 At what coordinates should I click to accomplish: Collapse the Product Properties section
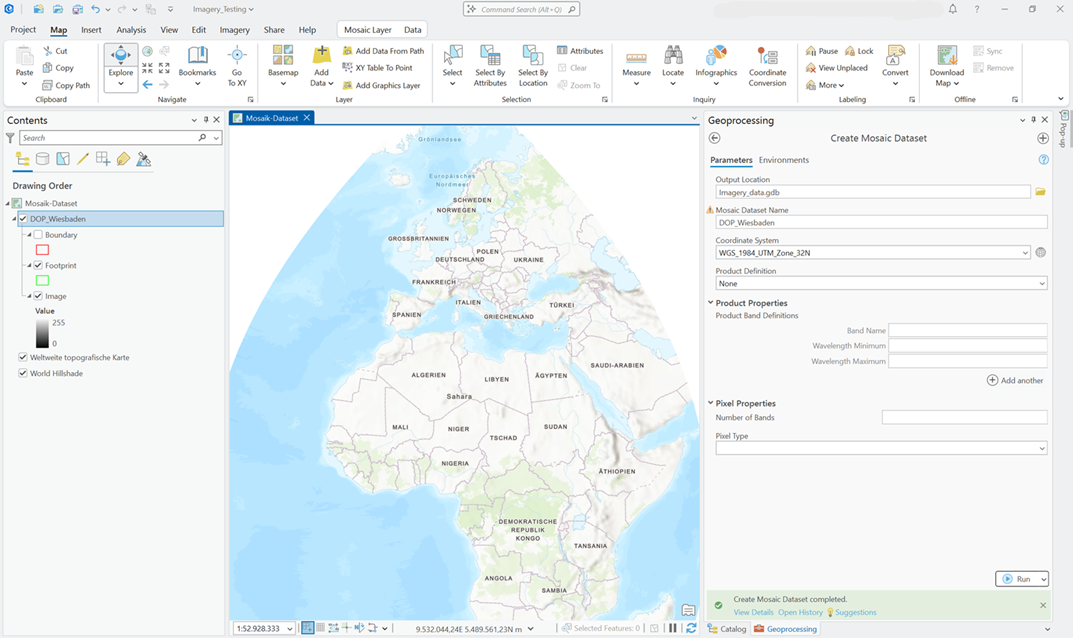[x=710, y=303]
